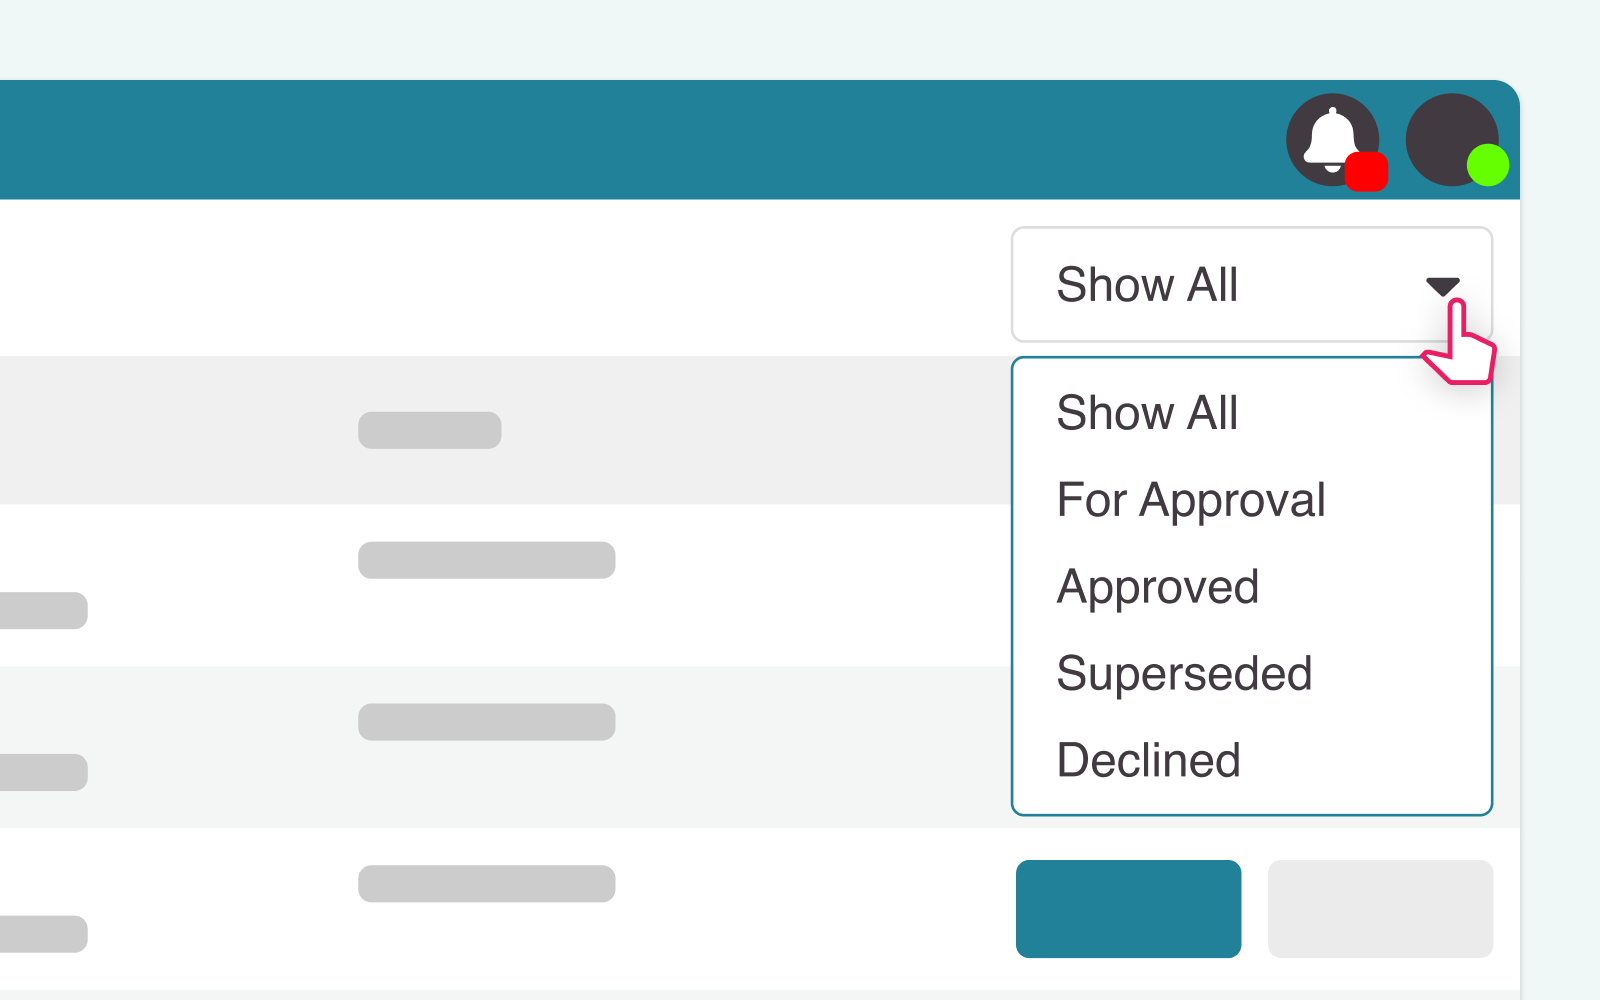1600x1000 pixels.
Task: Select the second row's gray placeholder bar
Action: (x=487, y=560)
